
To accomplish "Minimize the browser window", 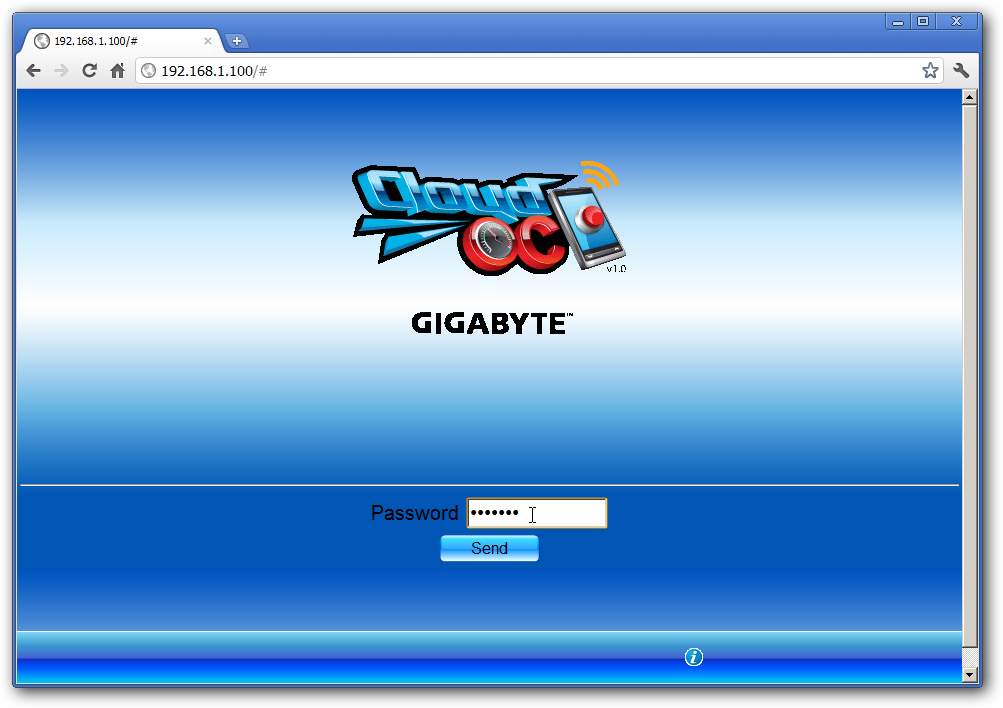I will pos(898,22).
